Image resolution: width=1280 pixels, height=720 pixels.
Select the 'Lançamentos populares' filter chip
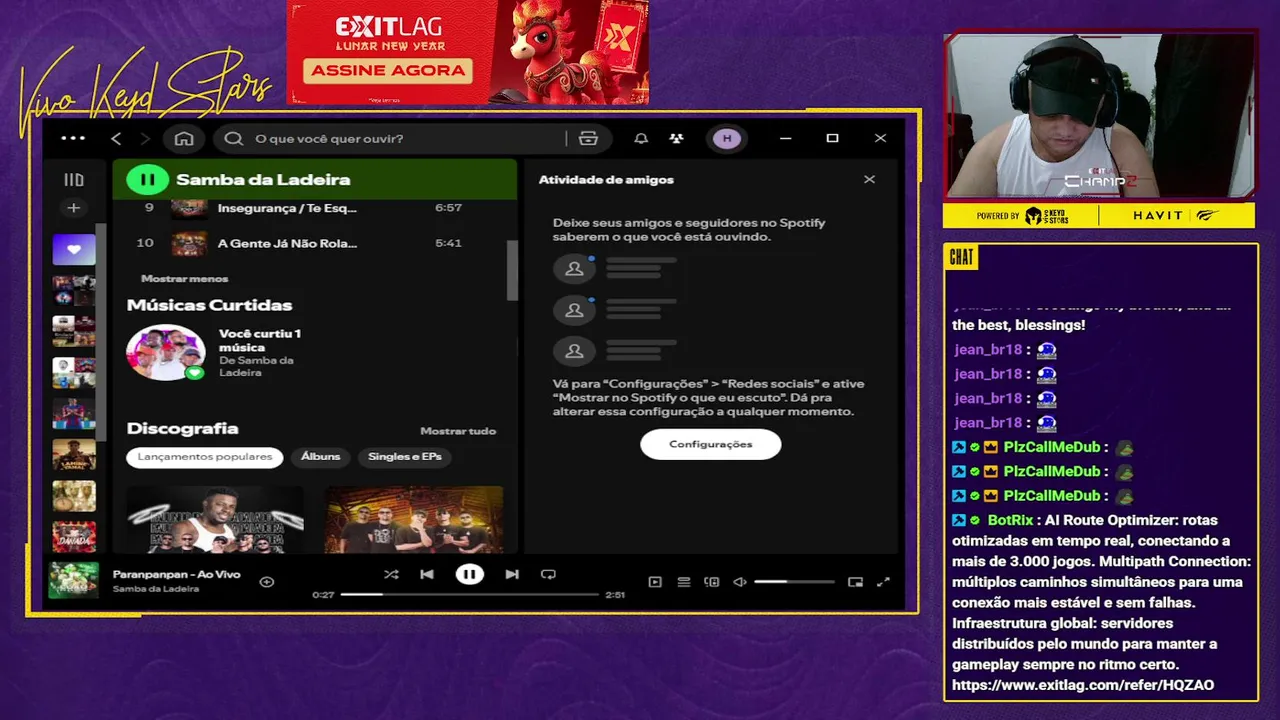[205, 457]
